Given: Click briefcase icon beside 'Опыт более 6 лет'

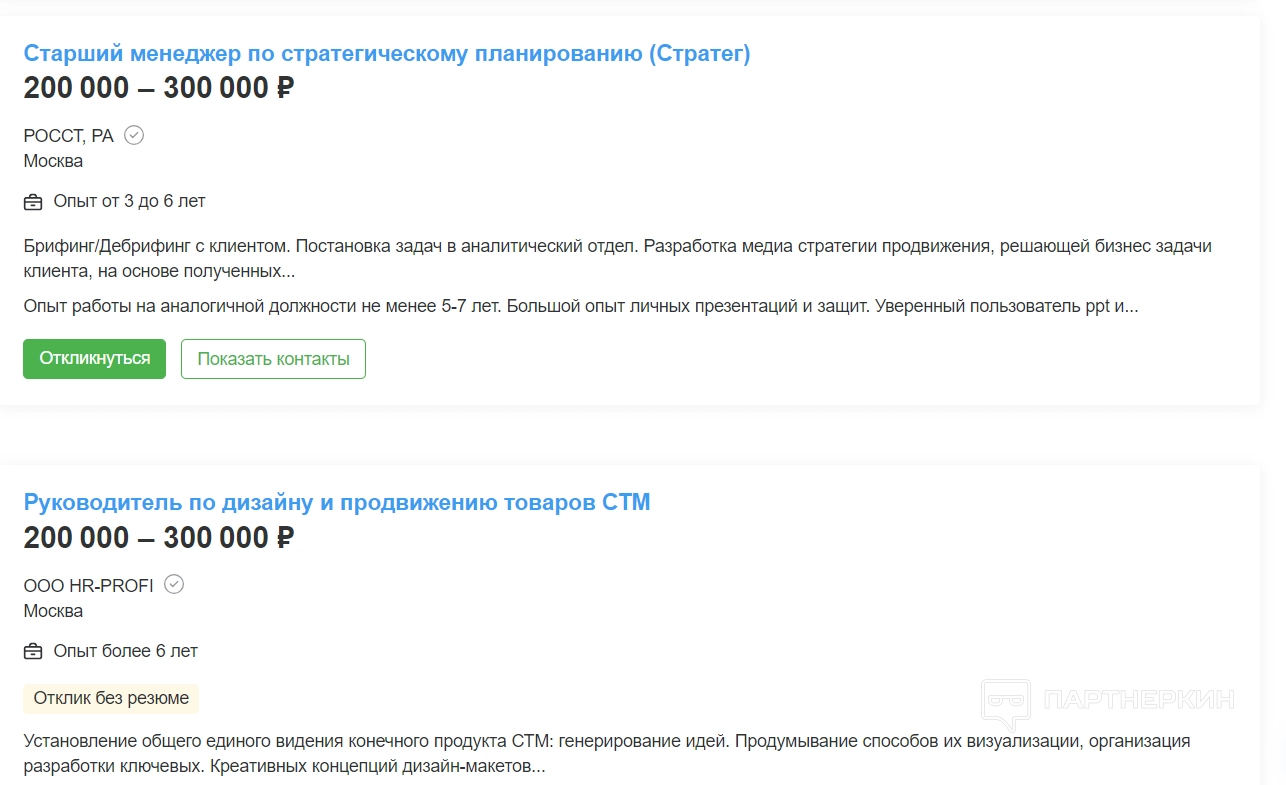Looking at the screenshot, I should (x=33, y=652).
